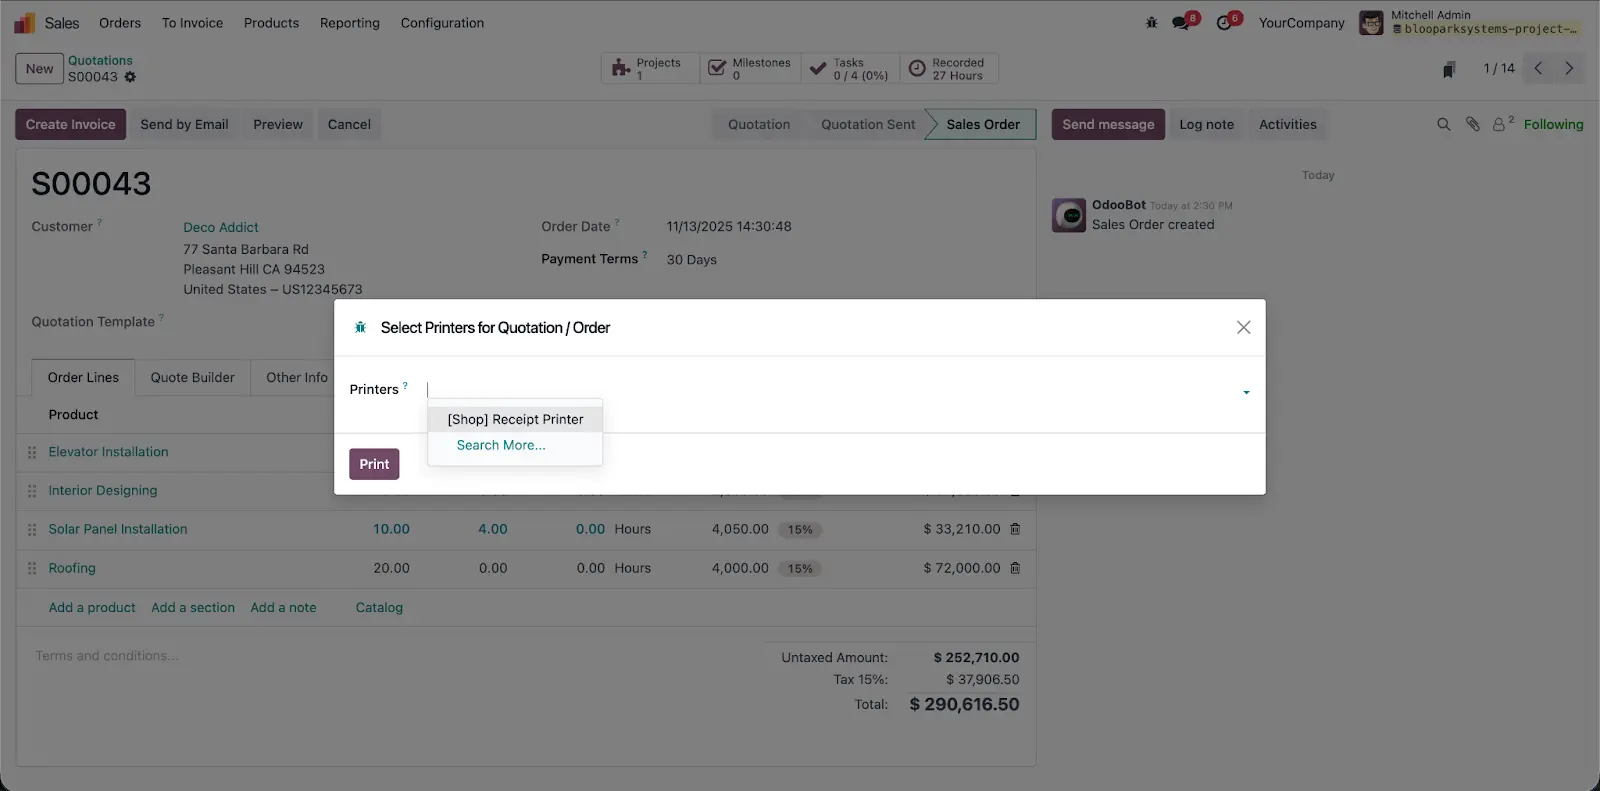1600x791 pixels.
Task: Select the Quotation status stage
Action: click(759, 124)
